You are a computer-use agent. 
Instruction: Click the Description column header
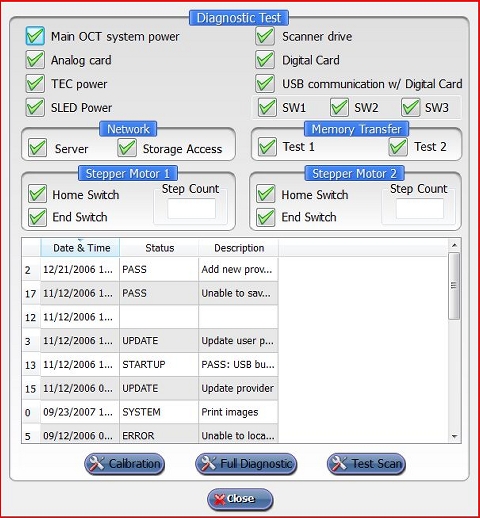coord(239,248)
